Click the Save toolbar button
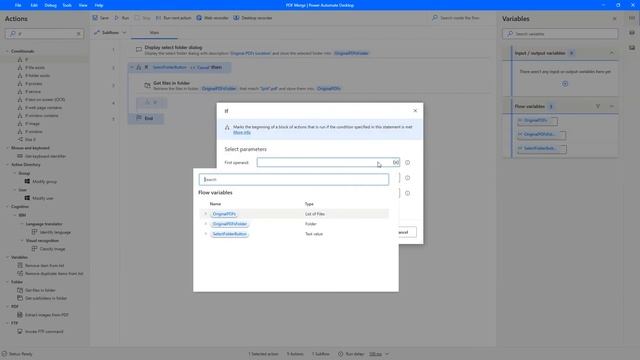This screenshot has height=360, width=640. (x=100, y=18)
